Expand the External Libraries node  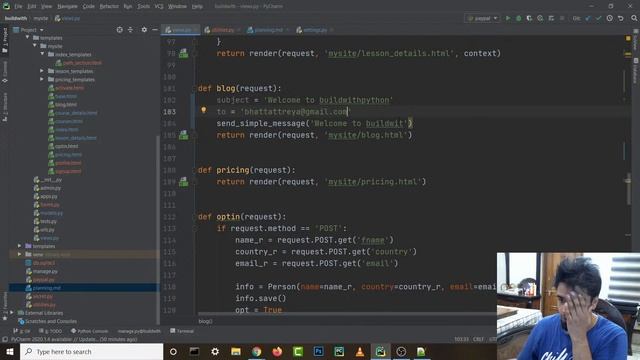point(12,313)
